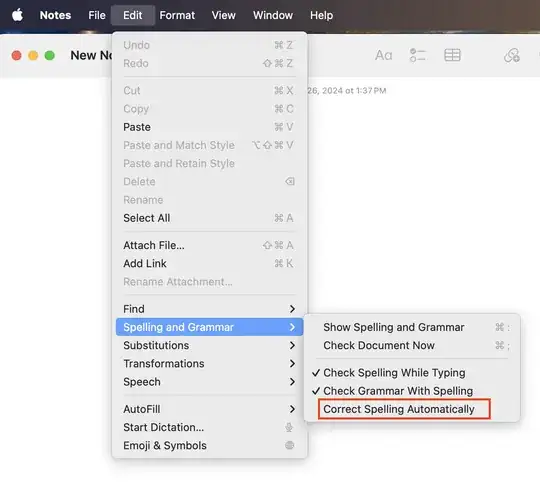The height and width of the screenshot is (484, 540).
Task: Choose Attach File… menu item
Action: (x=209, y=245)
